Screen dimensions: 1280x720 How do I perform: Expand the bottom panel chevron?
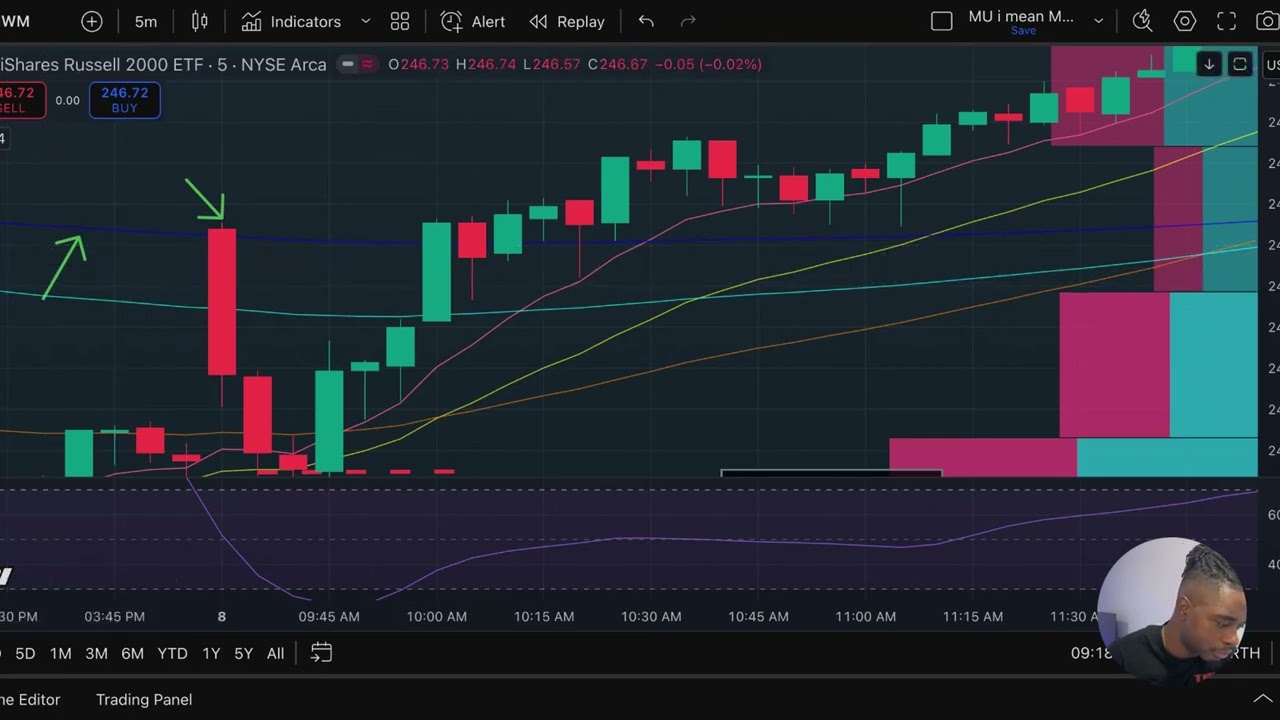click(x=1263, y=699)
